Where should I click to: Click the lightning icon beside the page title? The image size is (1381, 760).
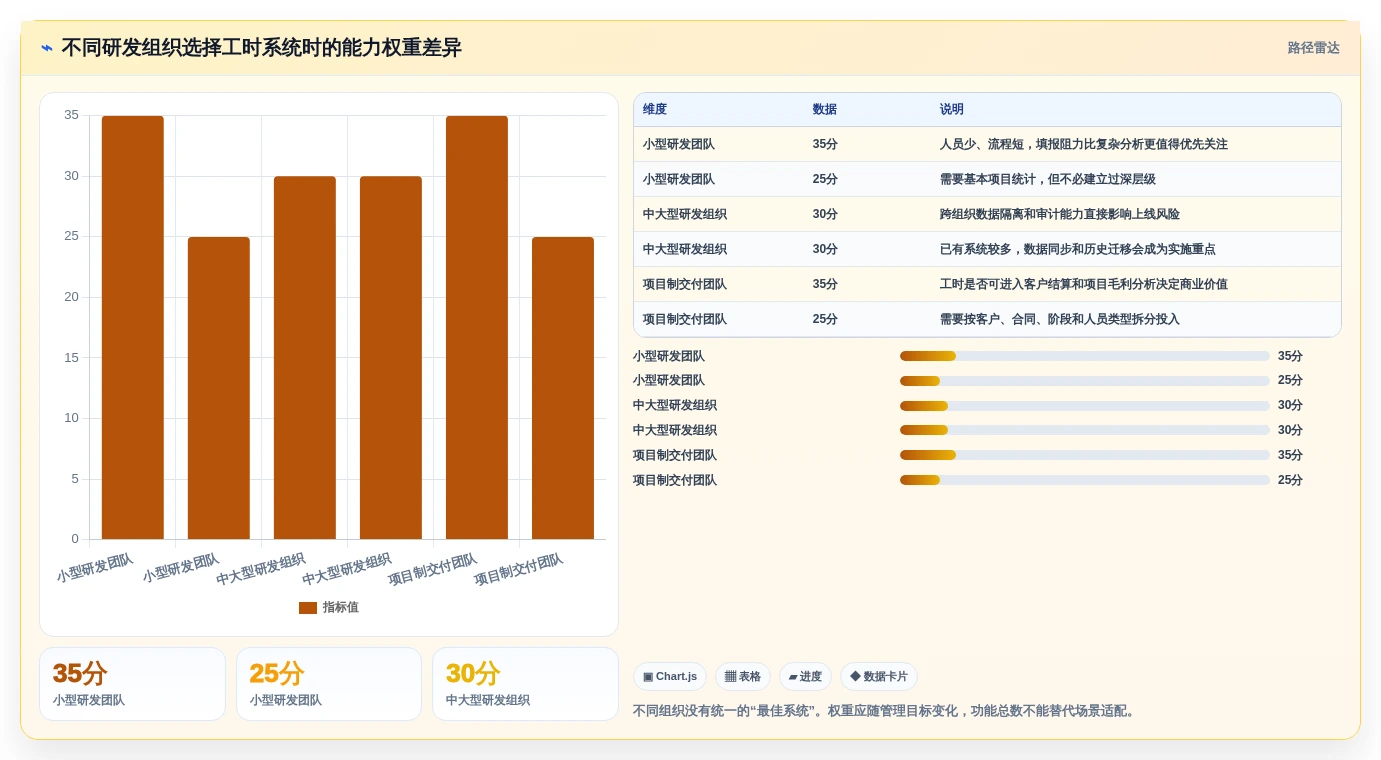47,48
